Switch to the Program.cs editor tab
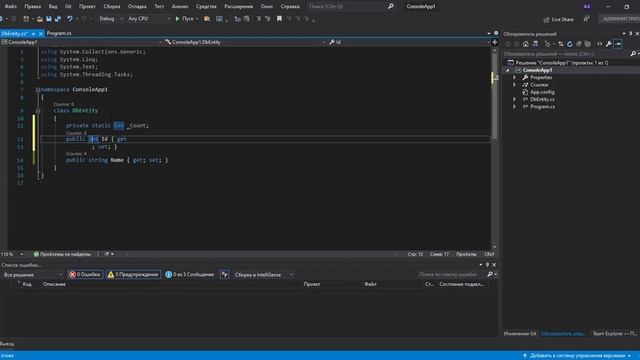This screenshot has width=640, height=360. 59,33
